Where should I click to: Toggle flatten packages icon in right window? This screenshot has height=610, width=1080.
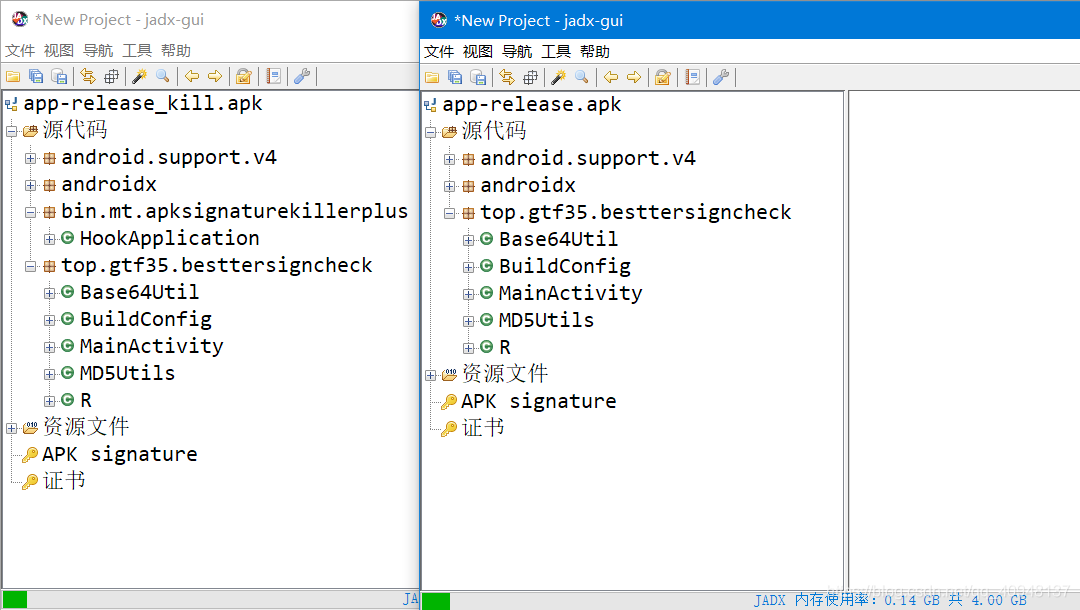[530, 77]
